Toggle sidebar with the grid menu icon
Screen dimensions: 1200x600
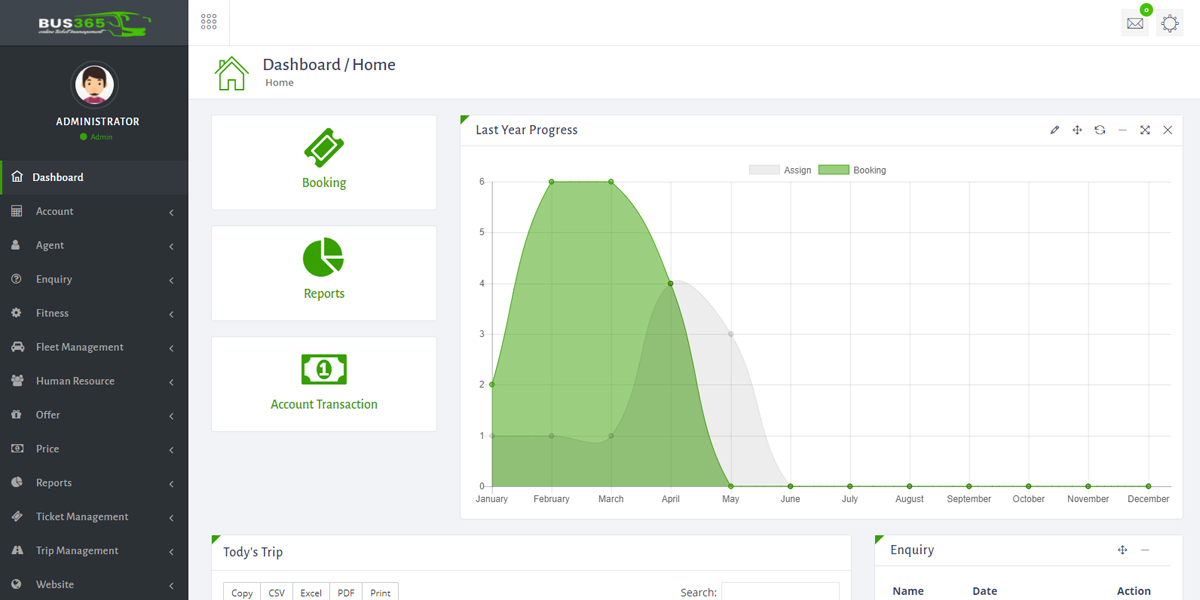point(209,22)
